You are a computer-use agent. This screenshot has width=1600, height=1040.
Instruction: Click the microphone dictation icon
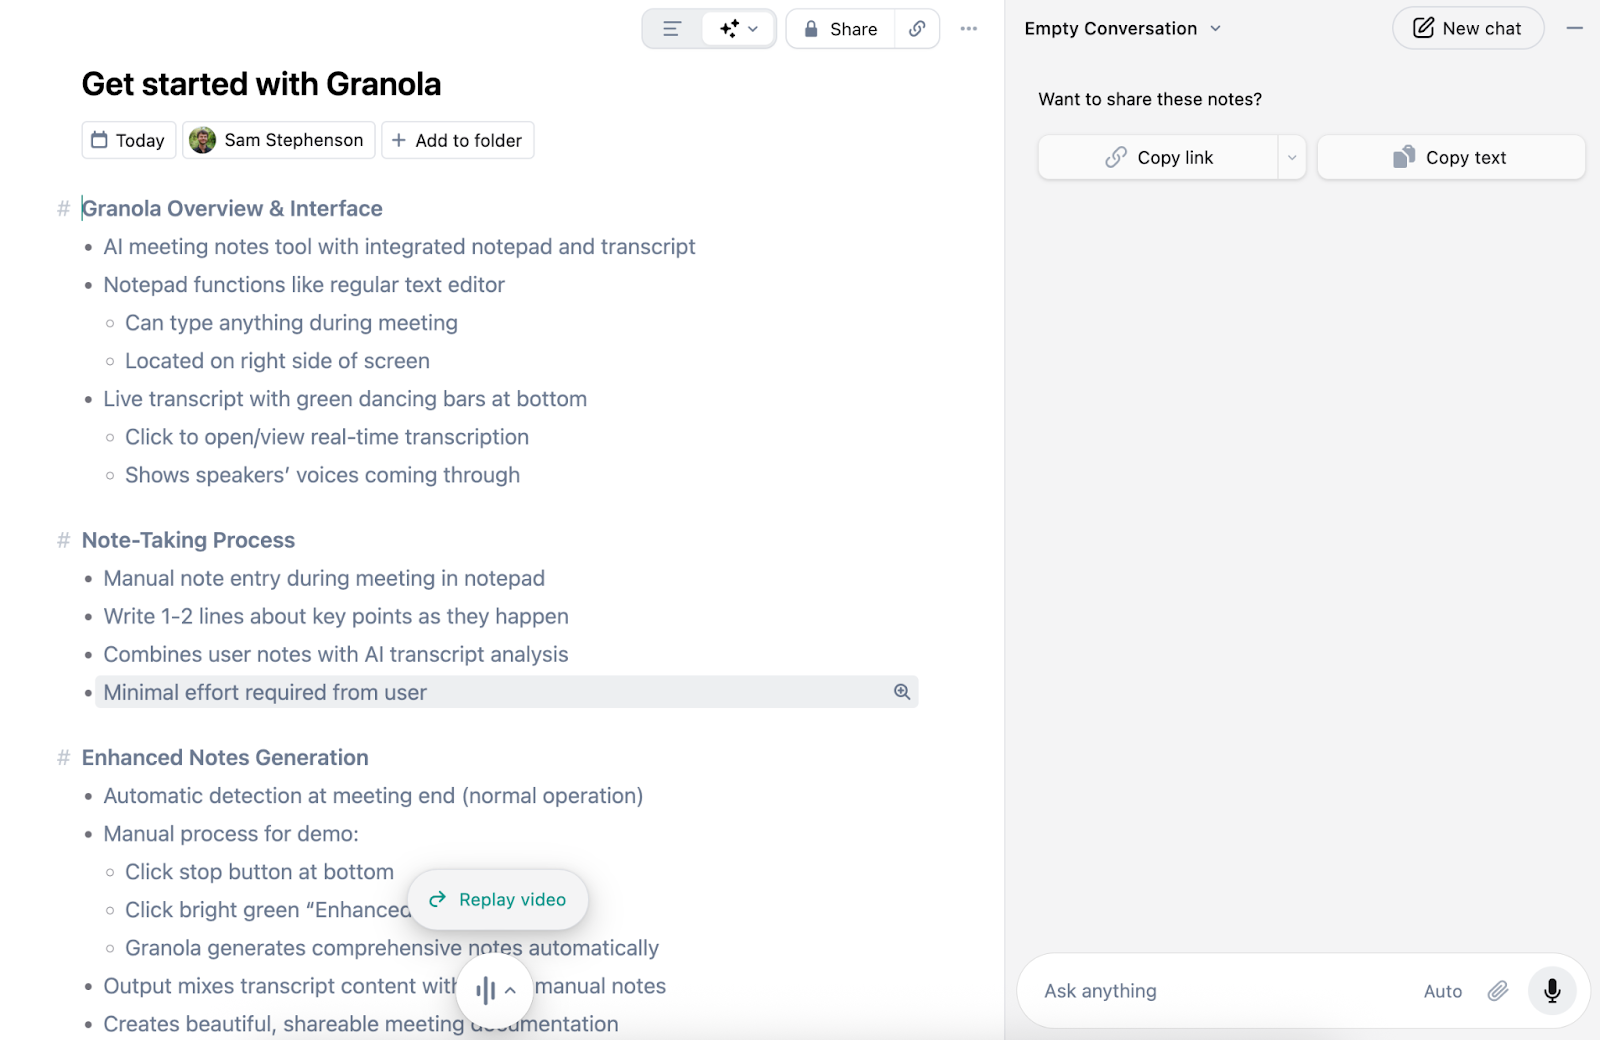(x=1552, y=991)
